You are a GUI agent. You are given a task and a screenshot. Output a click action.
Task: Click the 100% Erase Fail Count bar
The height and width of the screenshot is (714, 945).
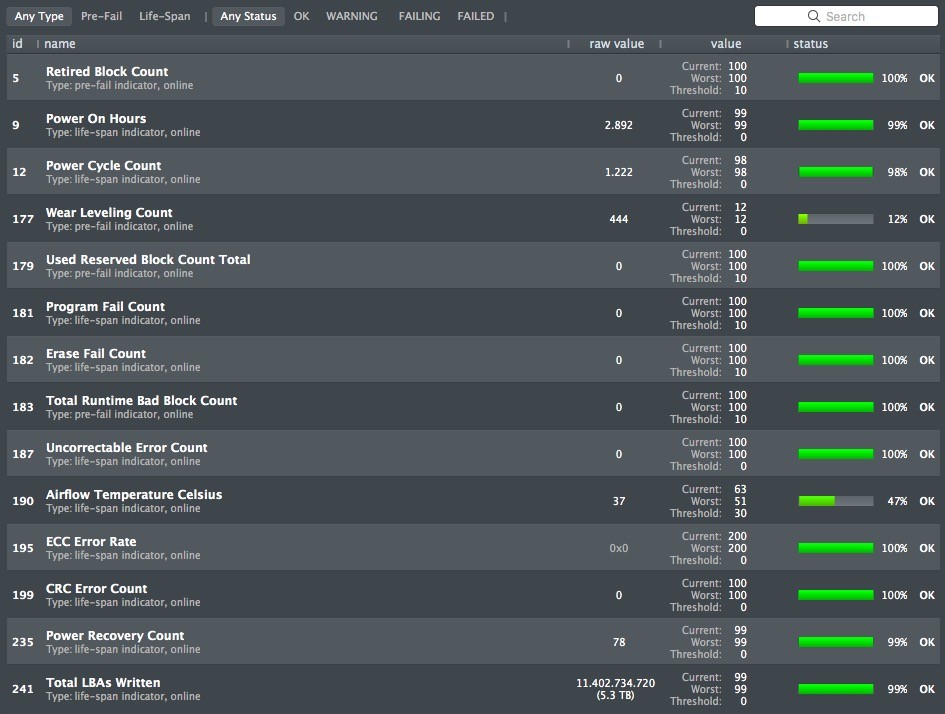tap(836, 360)
